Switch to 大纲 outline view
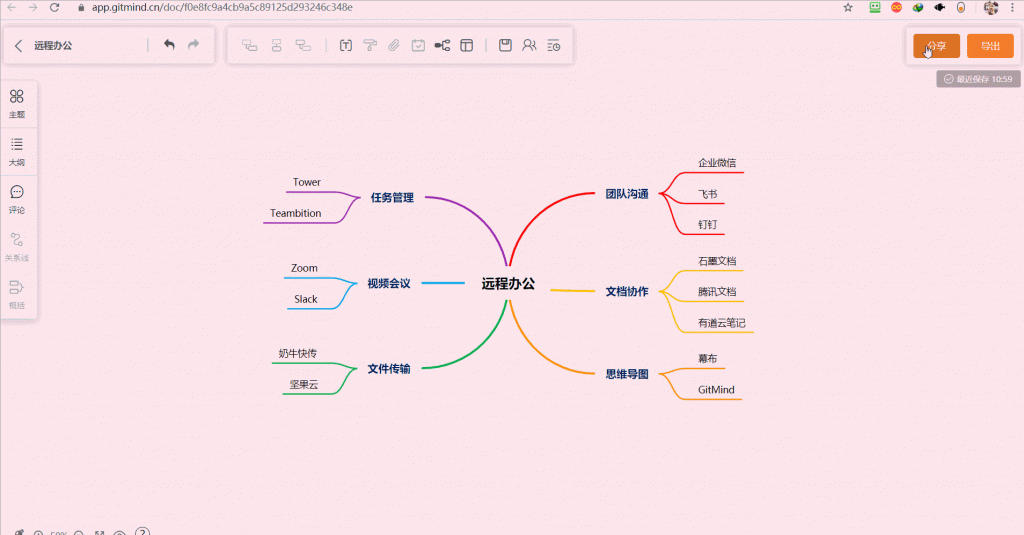Screen dimensions: 1024x535 pyautogui.click(x=17, y=151)
